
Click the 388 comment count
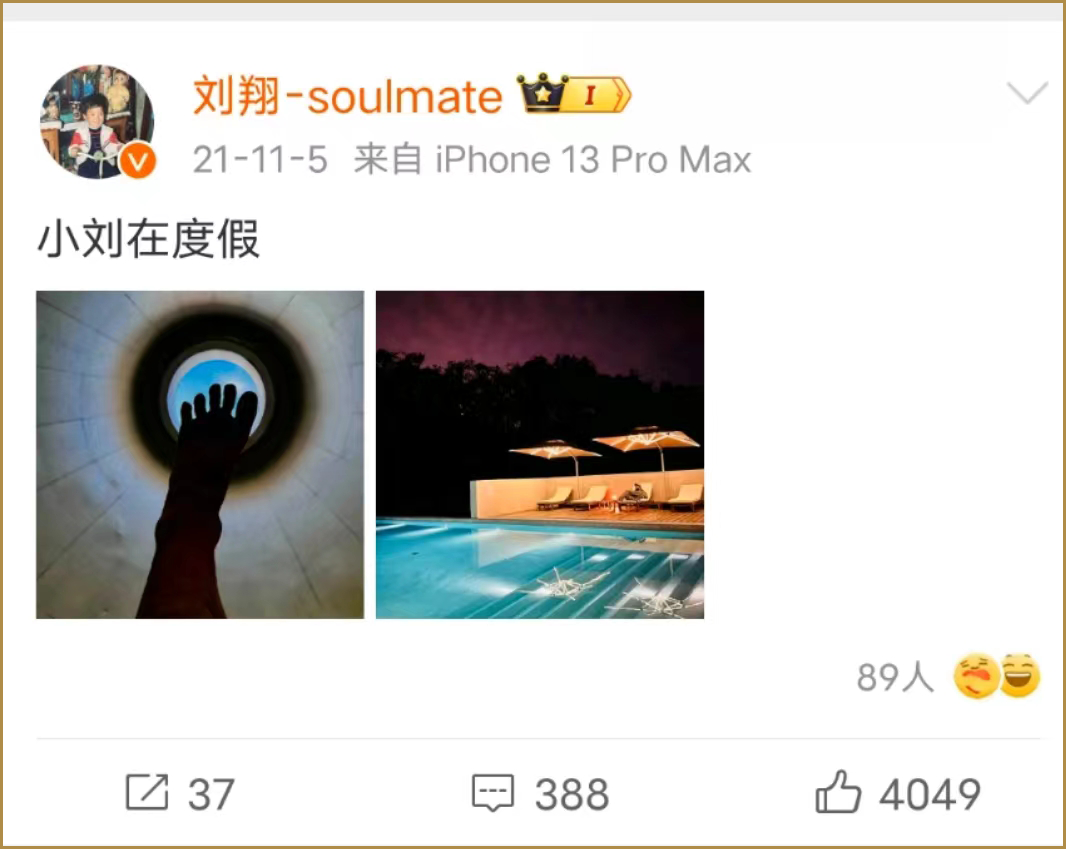tap(572, 794)
